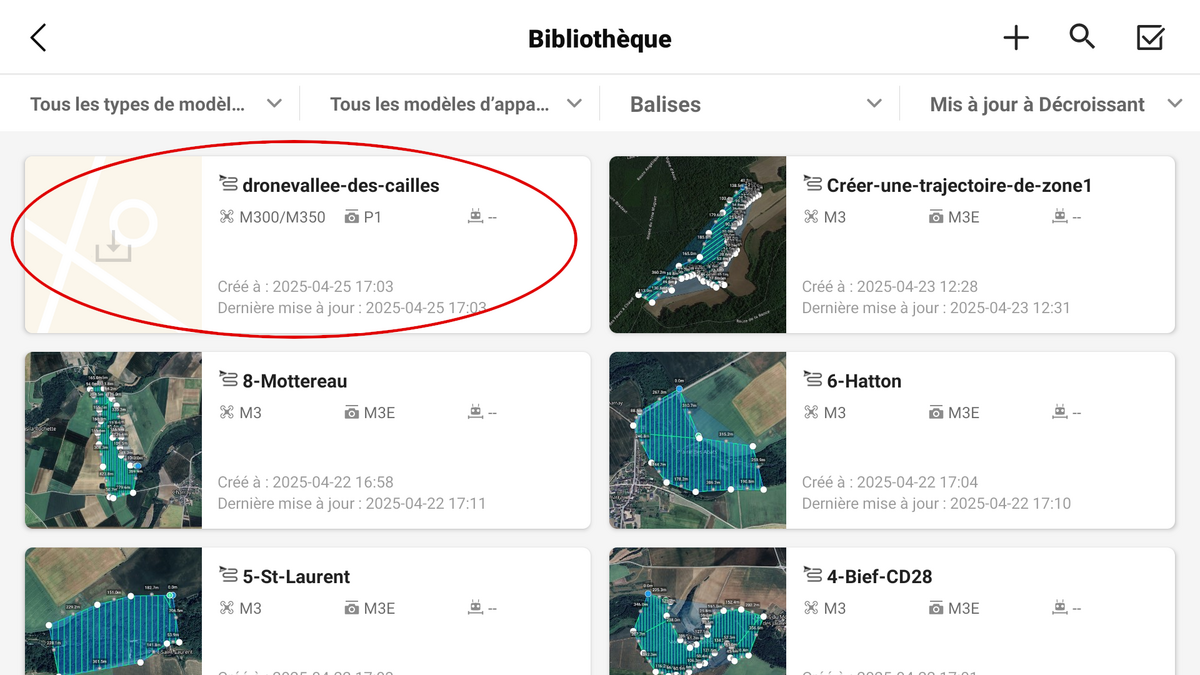Screen dimensions: 1200x675
Task: Open the 8-Mottereau mission
Action: coord(295,381)
